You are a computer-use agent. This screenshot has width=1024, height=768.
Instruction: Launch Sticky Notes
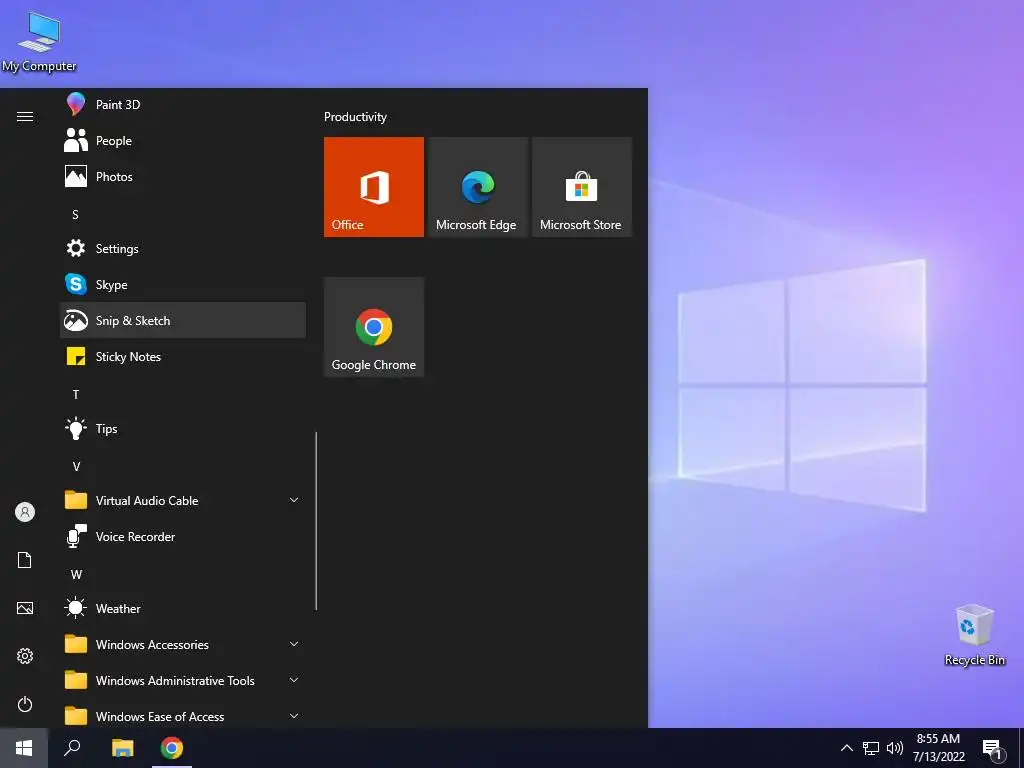[182, 356]
